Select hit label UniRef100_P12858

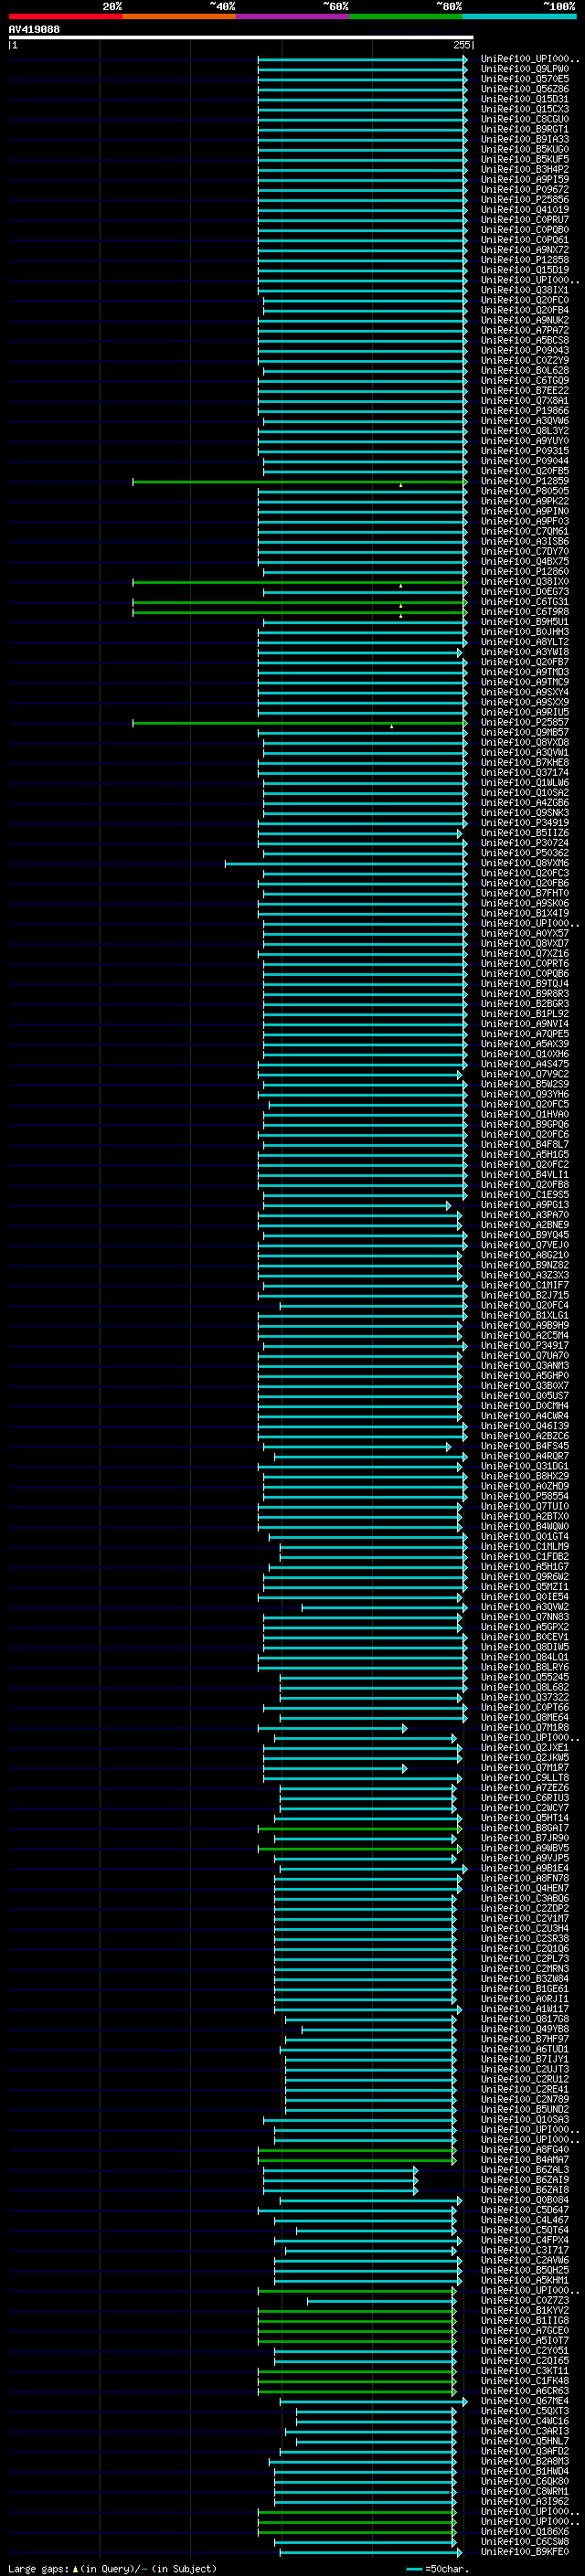click(525, 259)
